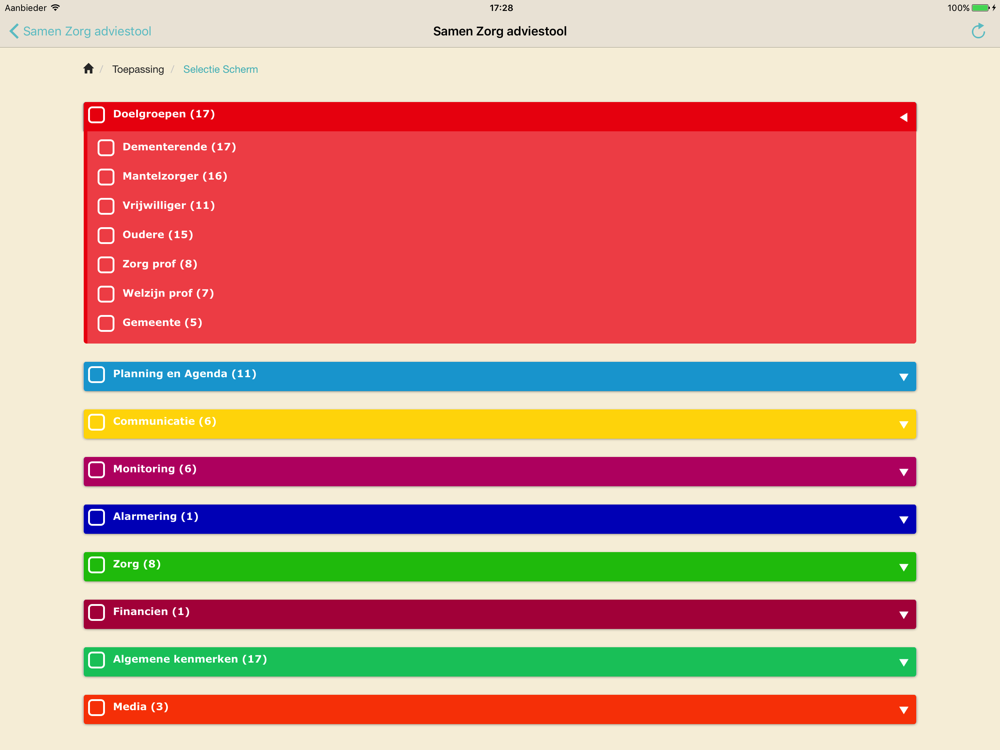The width and height of the screenshot is (1000, 750).
Task: Tap the refresh icon in the navigation bar
Action: [978, 31]
